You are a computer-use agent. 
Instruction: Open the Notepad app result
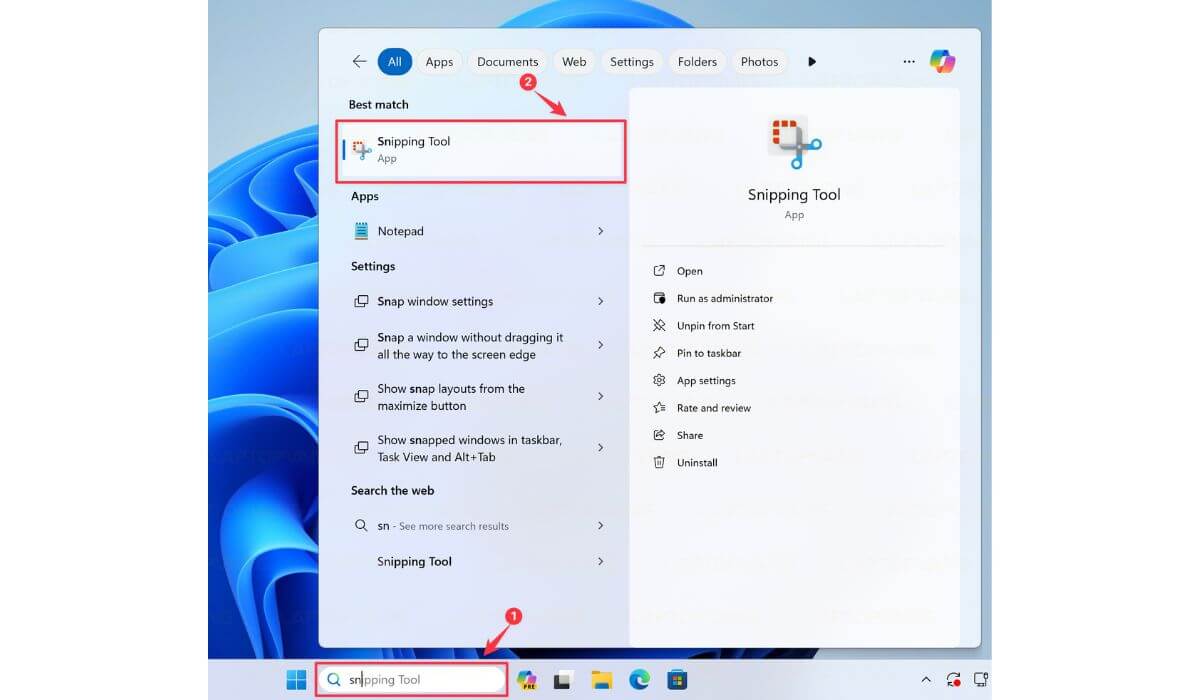[x=482, y=231]
